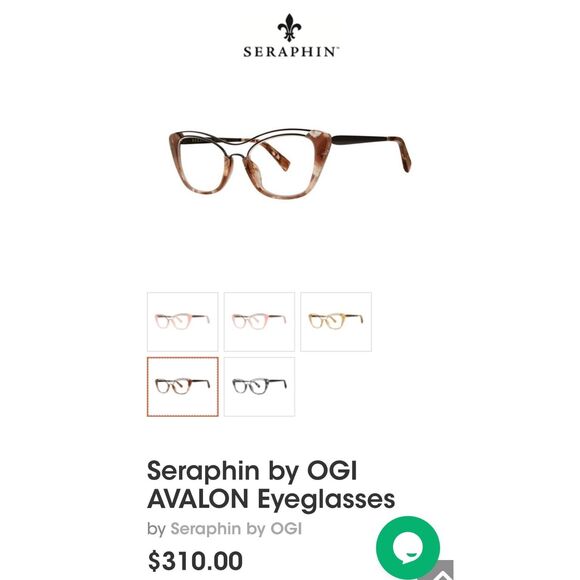580x580 pixels.
Task: Open the gray 'Seraphin by OGI' brand link
Action: point(236,529)
